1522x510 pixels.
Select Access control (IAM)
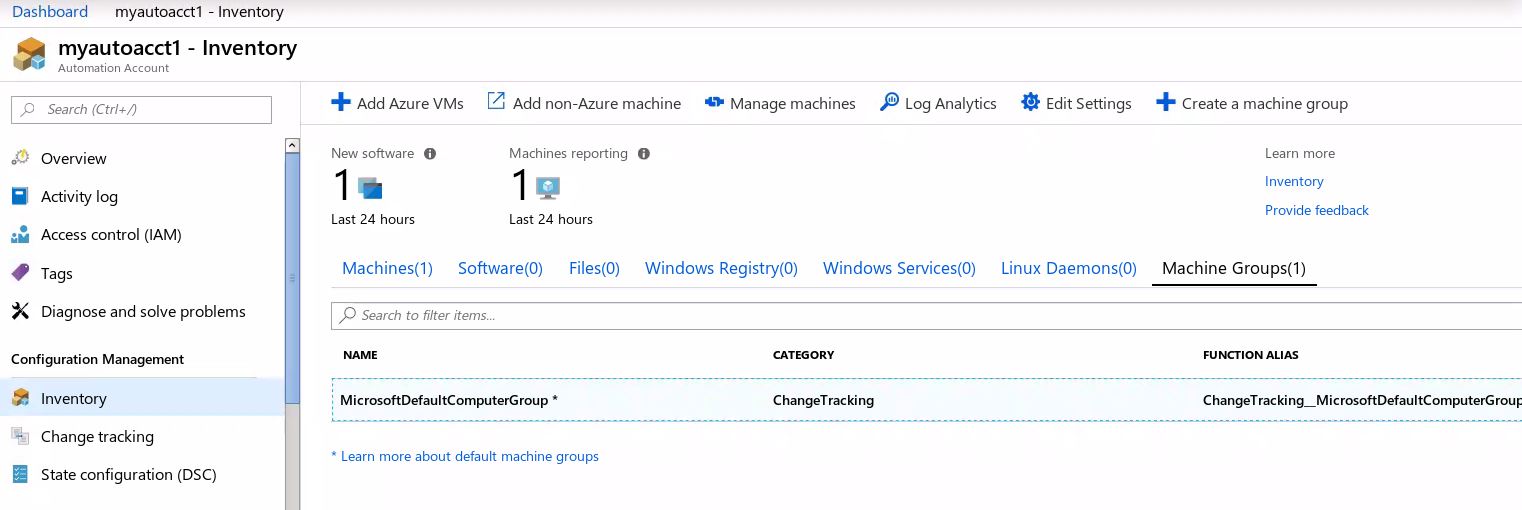pyautogui.click(x=111, y=235)
